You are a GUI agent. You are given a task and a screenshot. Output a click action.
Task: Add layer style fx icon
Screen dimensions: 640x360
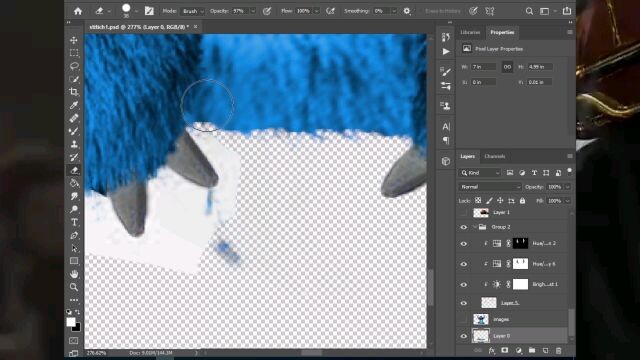point(491,351)
